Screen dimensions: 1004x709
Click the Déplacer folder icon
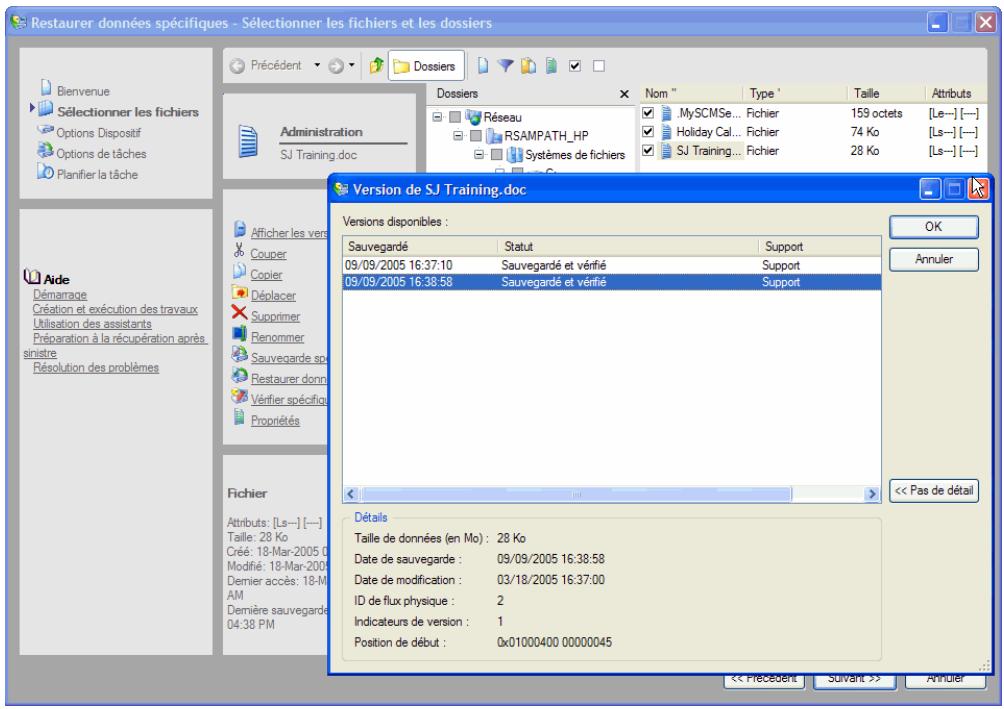click(239, 293)
